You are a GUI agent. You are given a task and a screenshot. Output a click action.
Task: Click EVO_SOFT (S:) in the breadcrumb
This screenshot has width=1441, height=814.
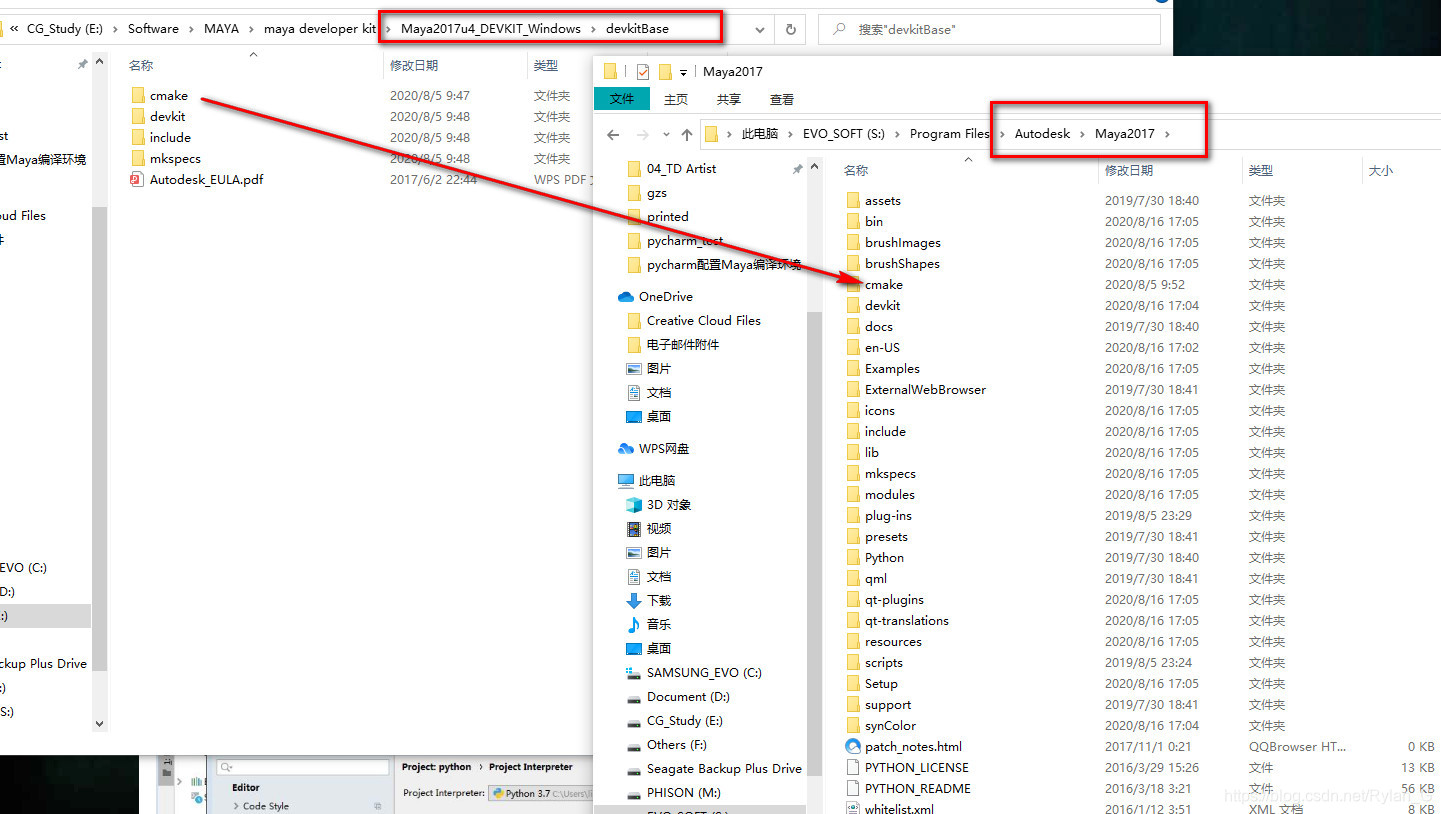click(845, 134)
